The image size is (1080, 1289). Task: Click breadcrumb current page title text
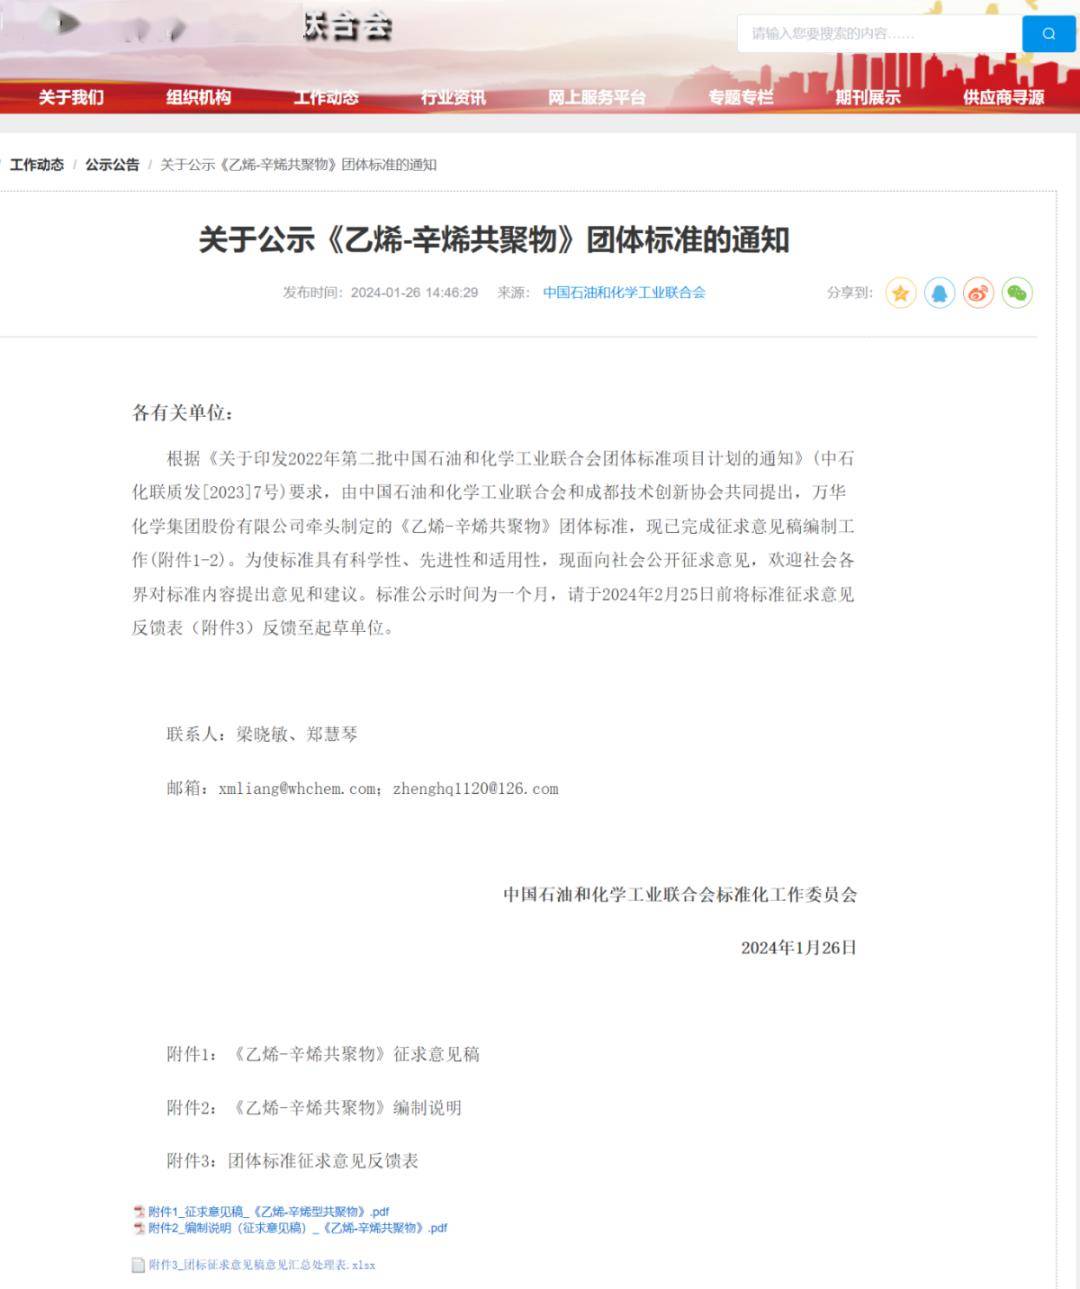(298, 165)
